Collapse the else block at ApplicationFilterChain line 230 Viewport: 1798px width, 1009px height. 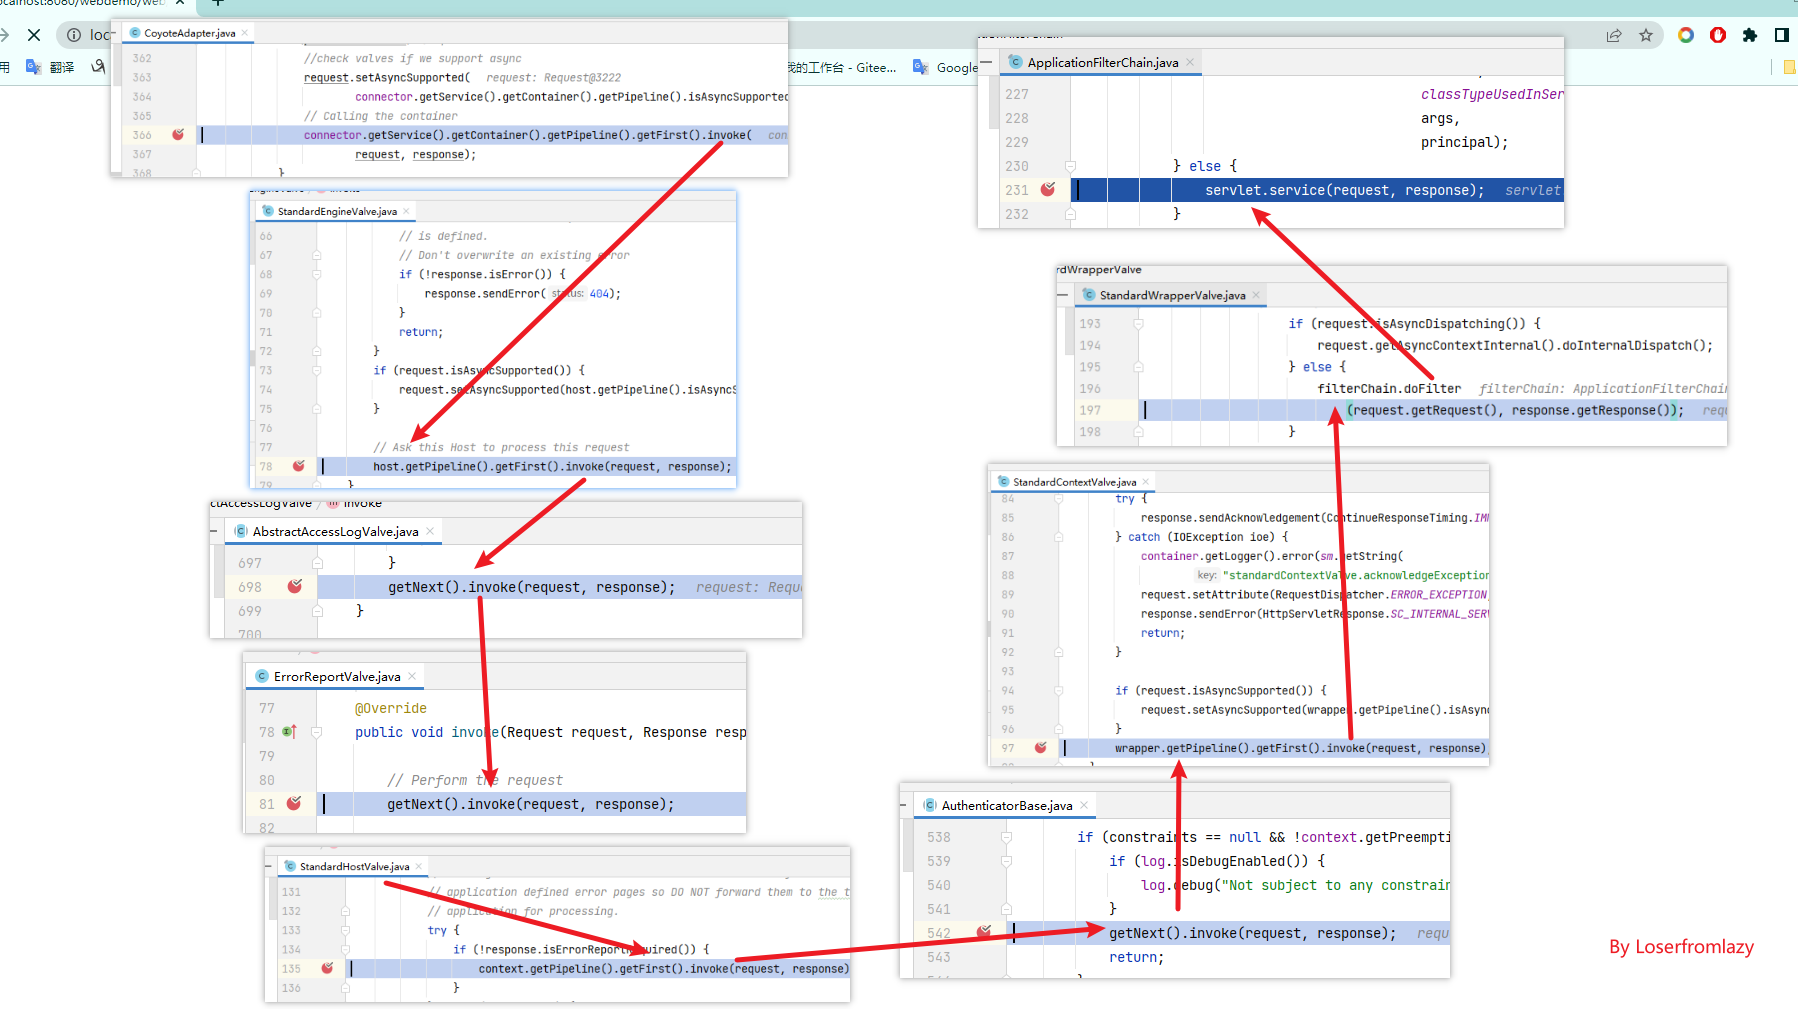point(1070,166)
